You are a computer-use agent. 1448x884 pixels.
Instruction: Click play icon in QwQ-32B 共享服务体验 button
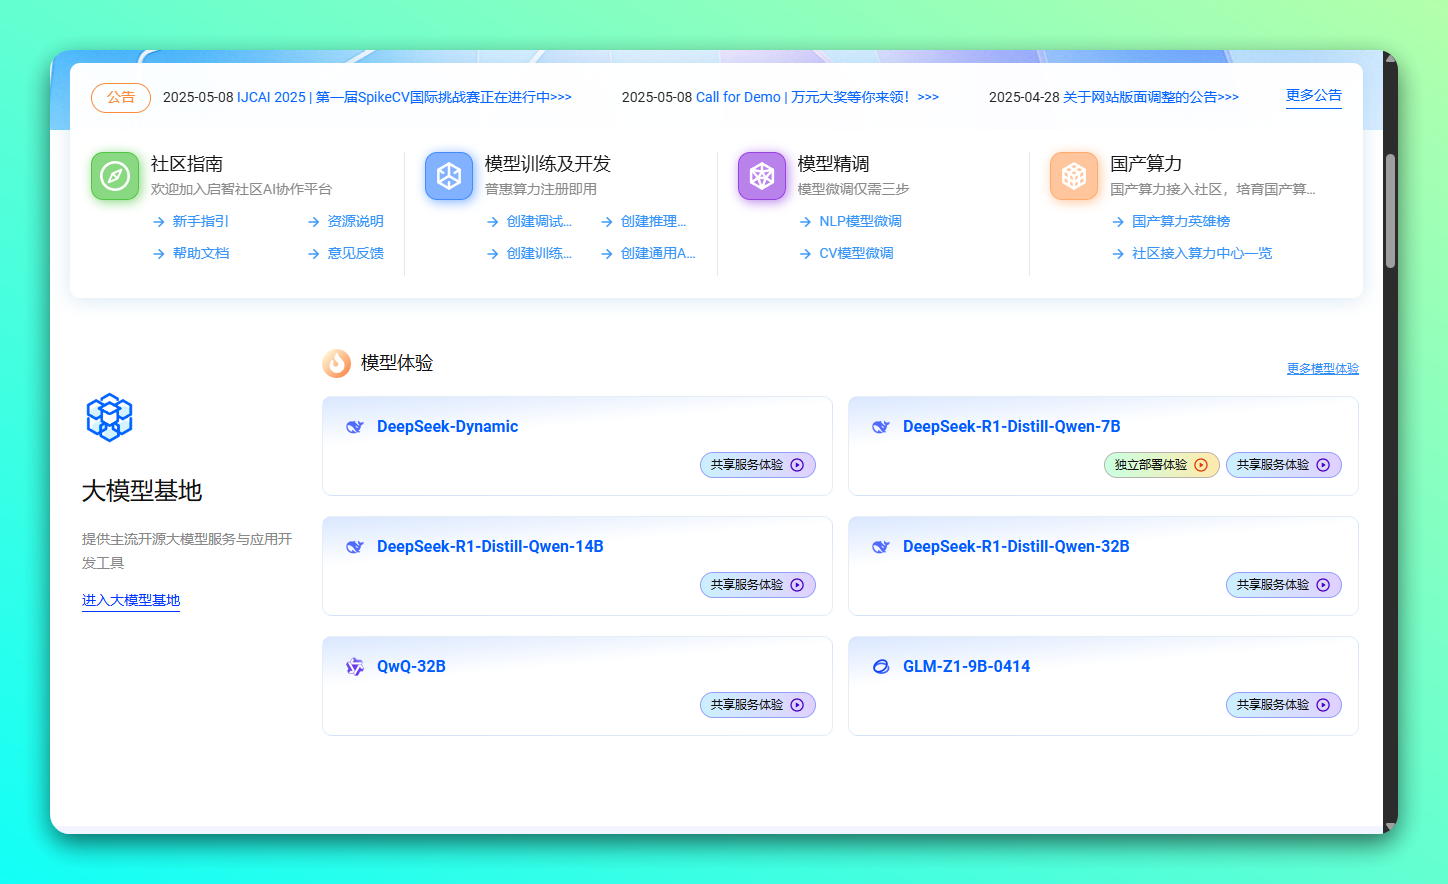[797, 705]
